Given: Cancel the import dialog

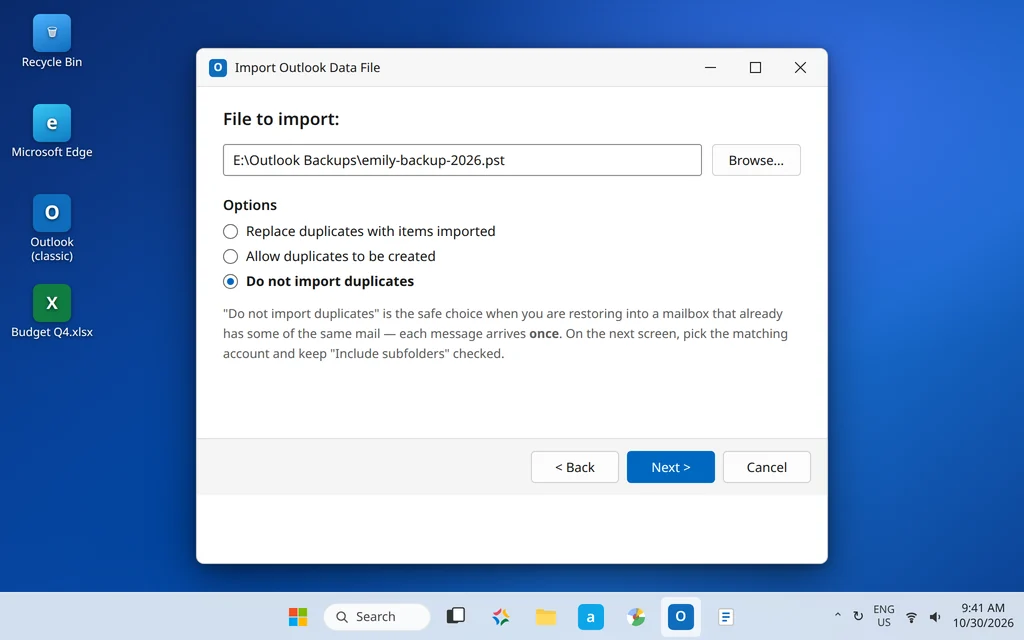Looking at the screenshot, I should (767, 467).
